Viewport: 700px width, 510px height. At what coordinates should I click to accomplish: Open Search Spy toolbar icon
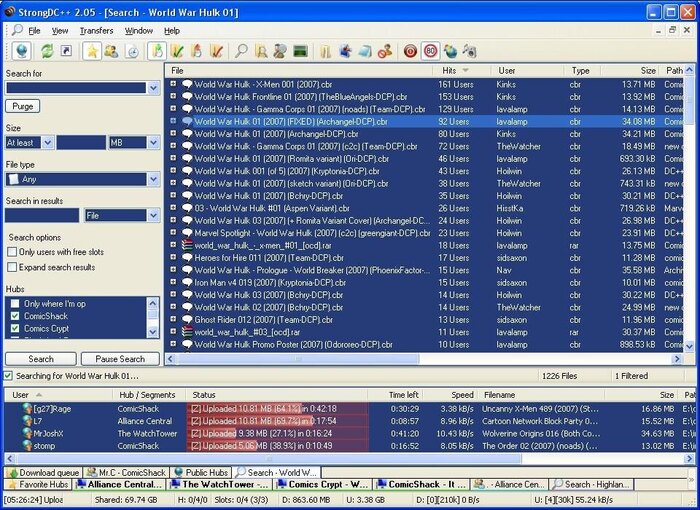[x=280, y=51]
